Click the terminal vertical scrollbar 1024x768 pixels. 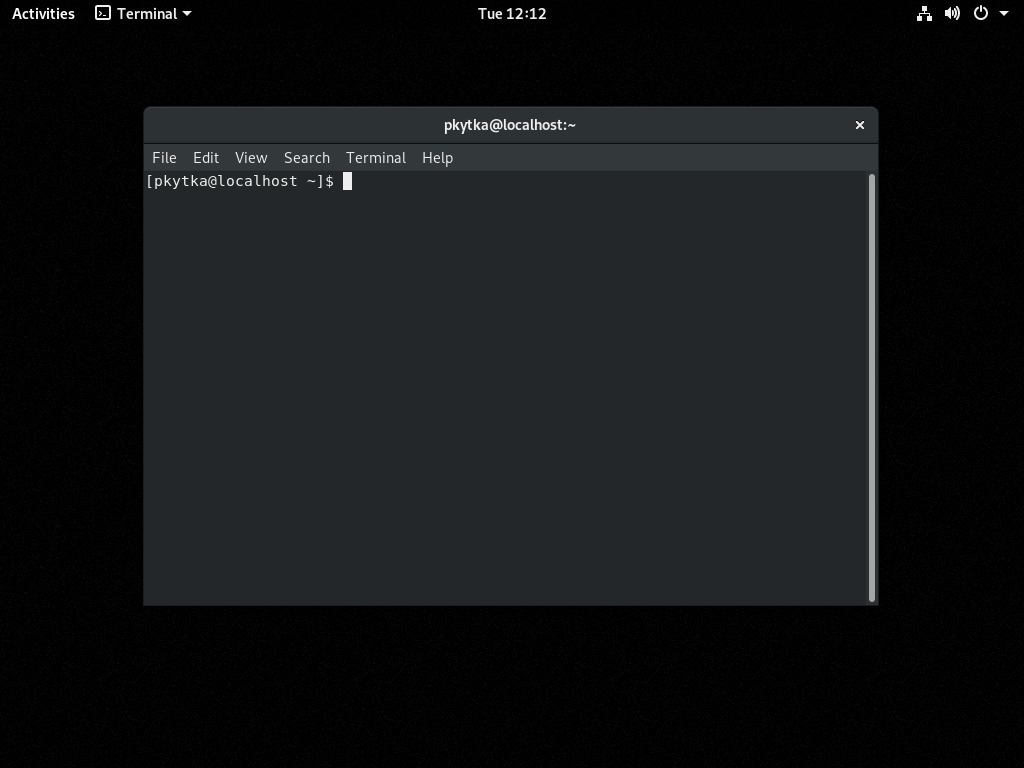(x=871, y=388)
